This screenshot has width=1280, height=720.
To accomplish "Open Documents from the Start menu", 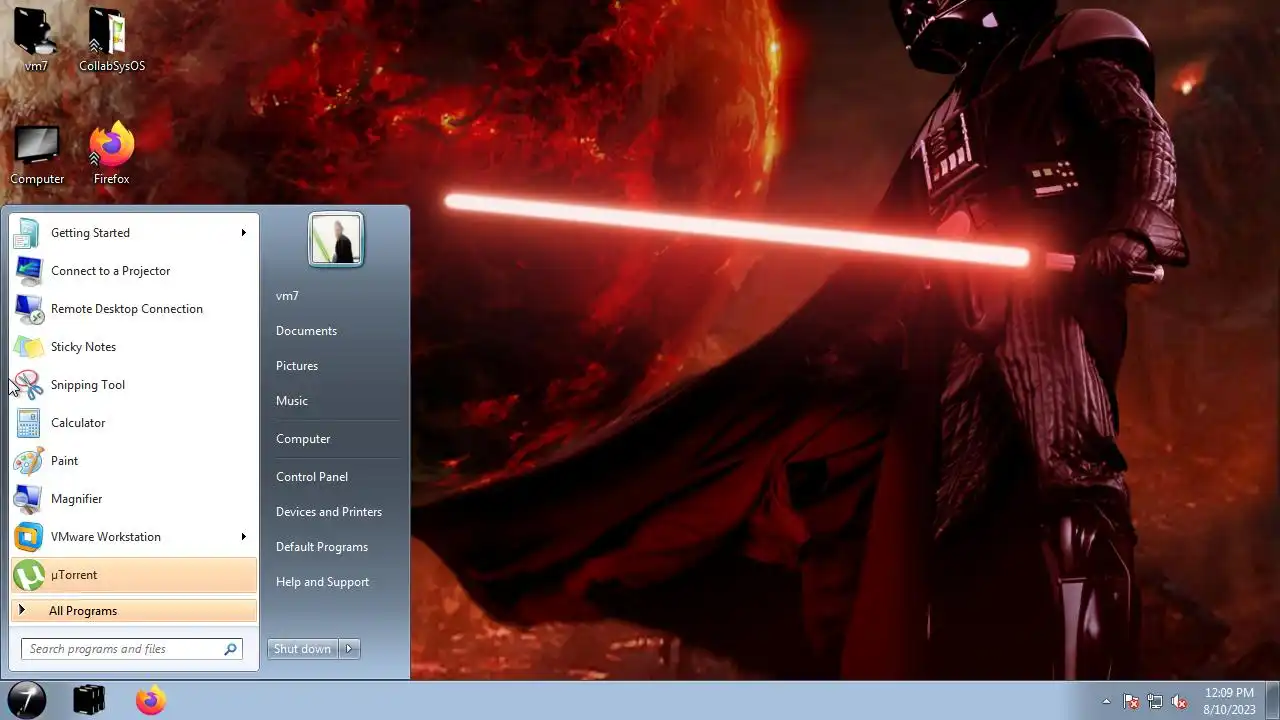I will click(x=306, y=331).
